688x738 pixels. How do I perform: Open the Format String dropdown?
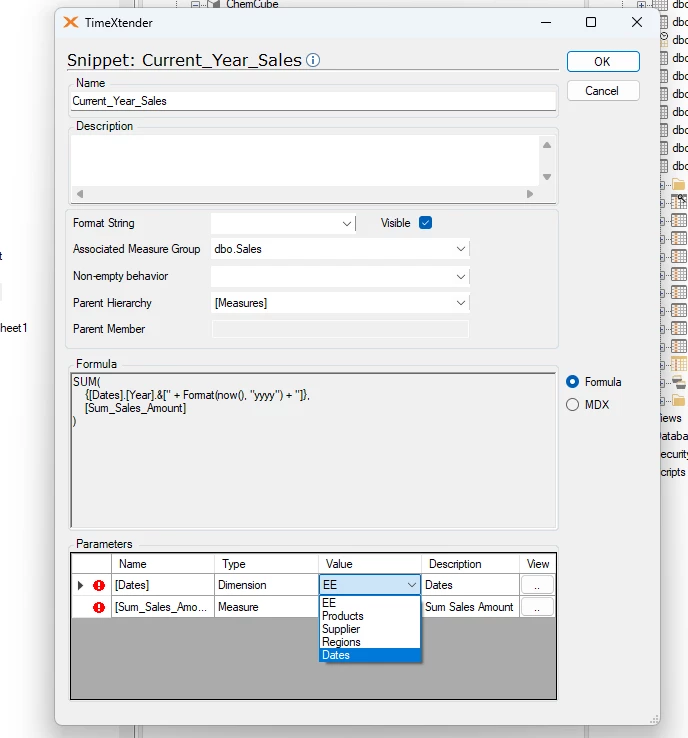click(347, 224)
